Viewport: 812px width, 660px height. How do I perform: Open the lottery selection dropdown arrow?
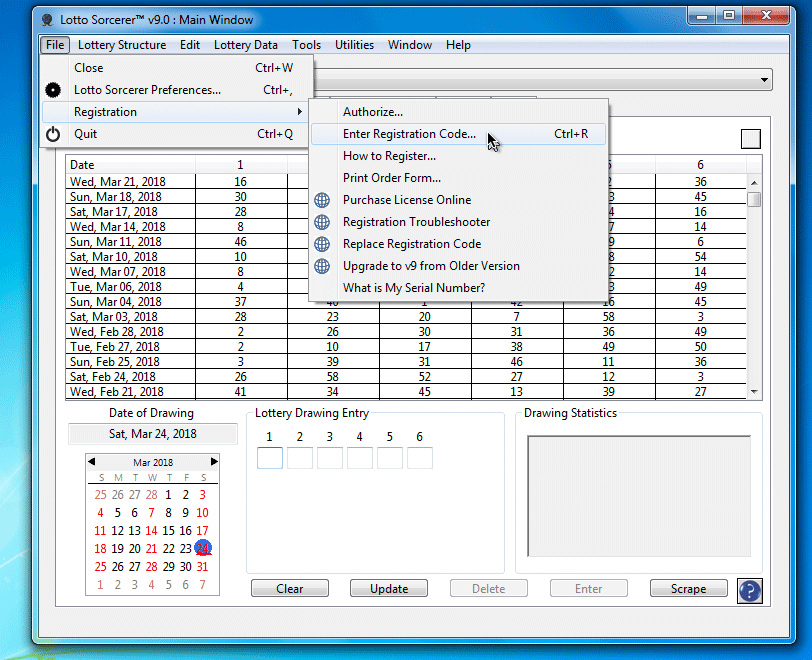(x=764, y=80)
